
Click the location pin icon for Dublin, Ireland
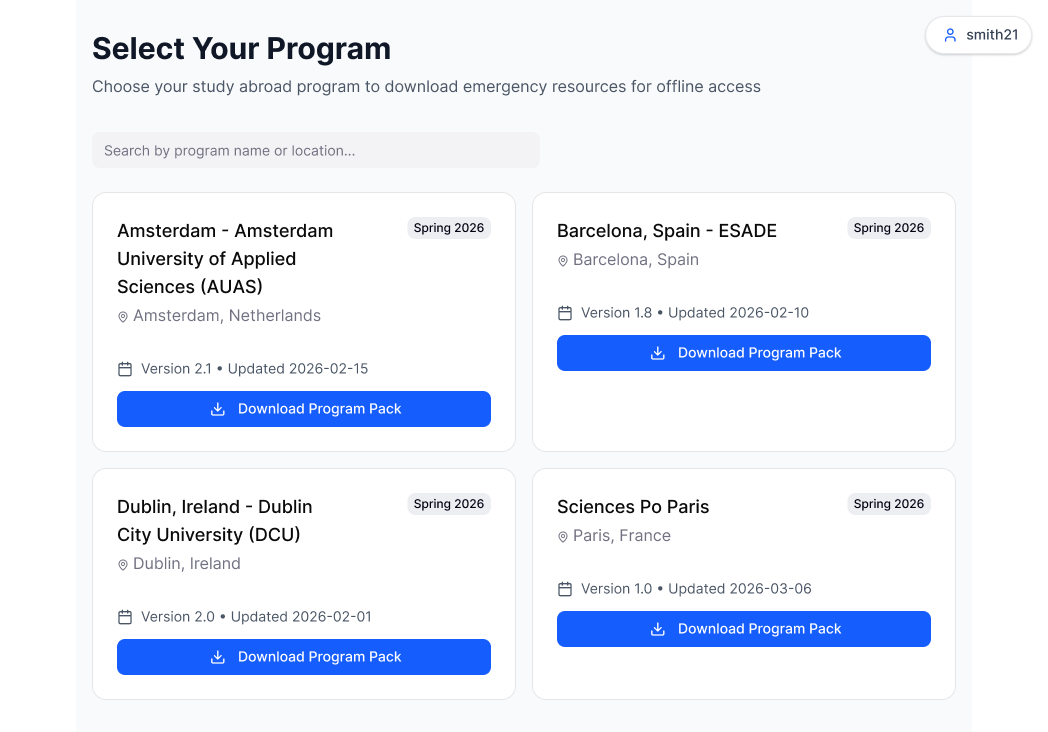tap(123, 564)
